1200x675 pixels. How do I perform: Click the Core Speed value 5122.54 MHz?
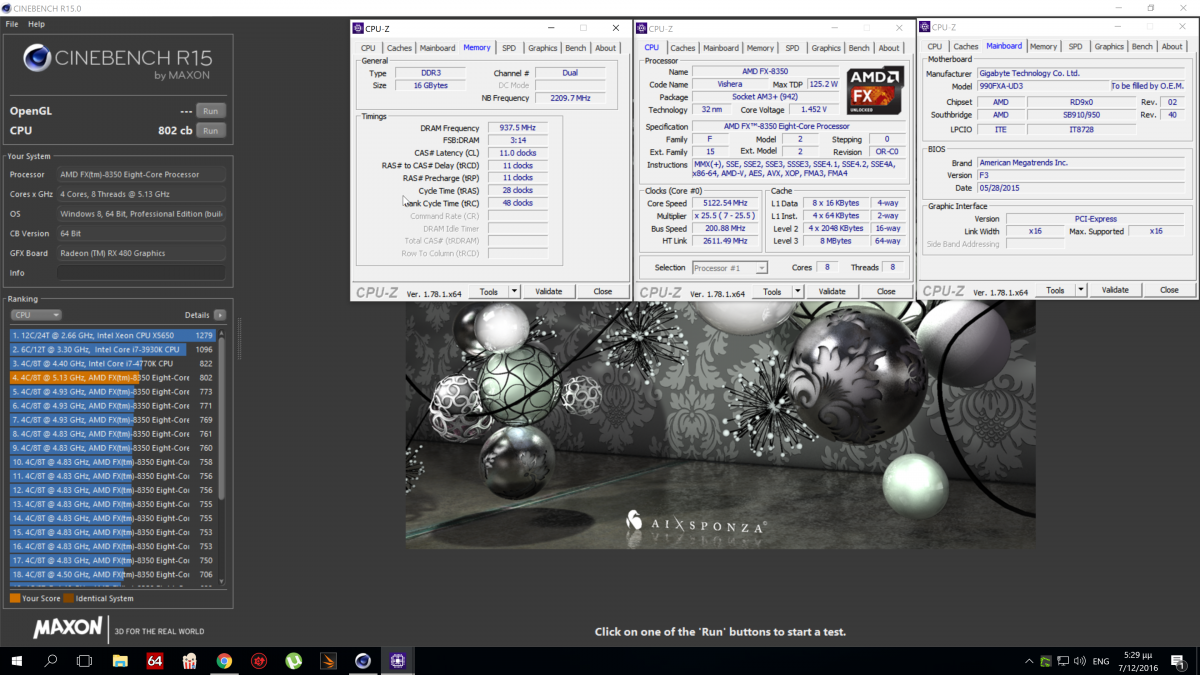click(x=726, y=203)
